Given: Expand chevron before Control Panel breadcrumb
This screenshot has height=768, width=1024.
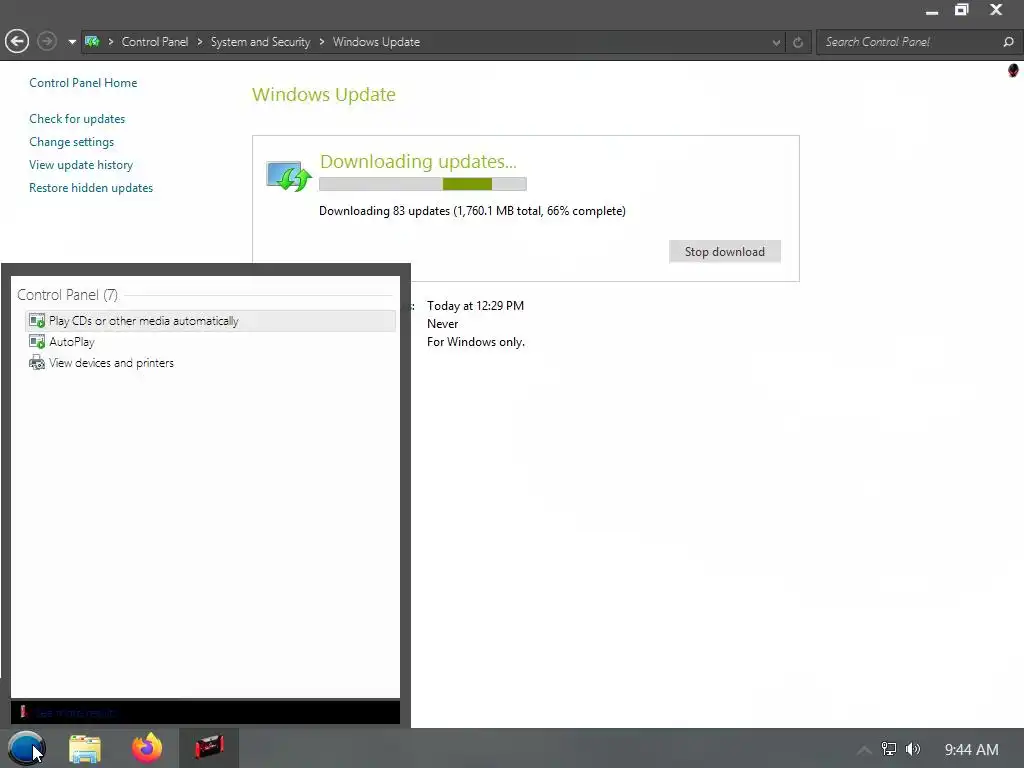Looking at the screenshot, I should [x=111, y=42].
